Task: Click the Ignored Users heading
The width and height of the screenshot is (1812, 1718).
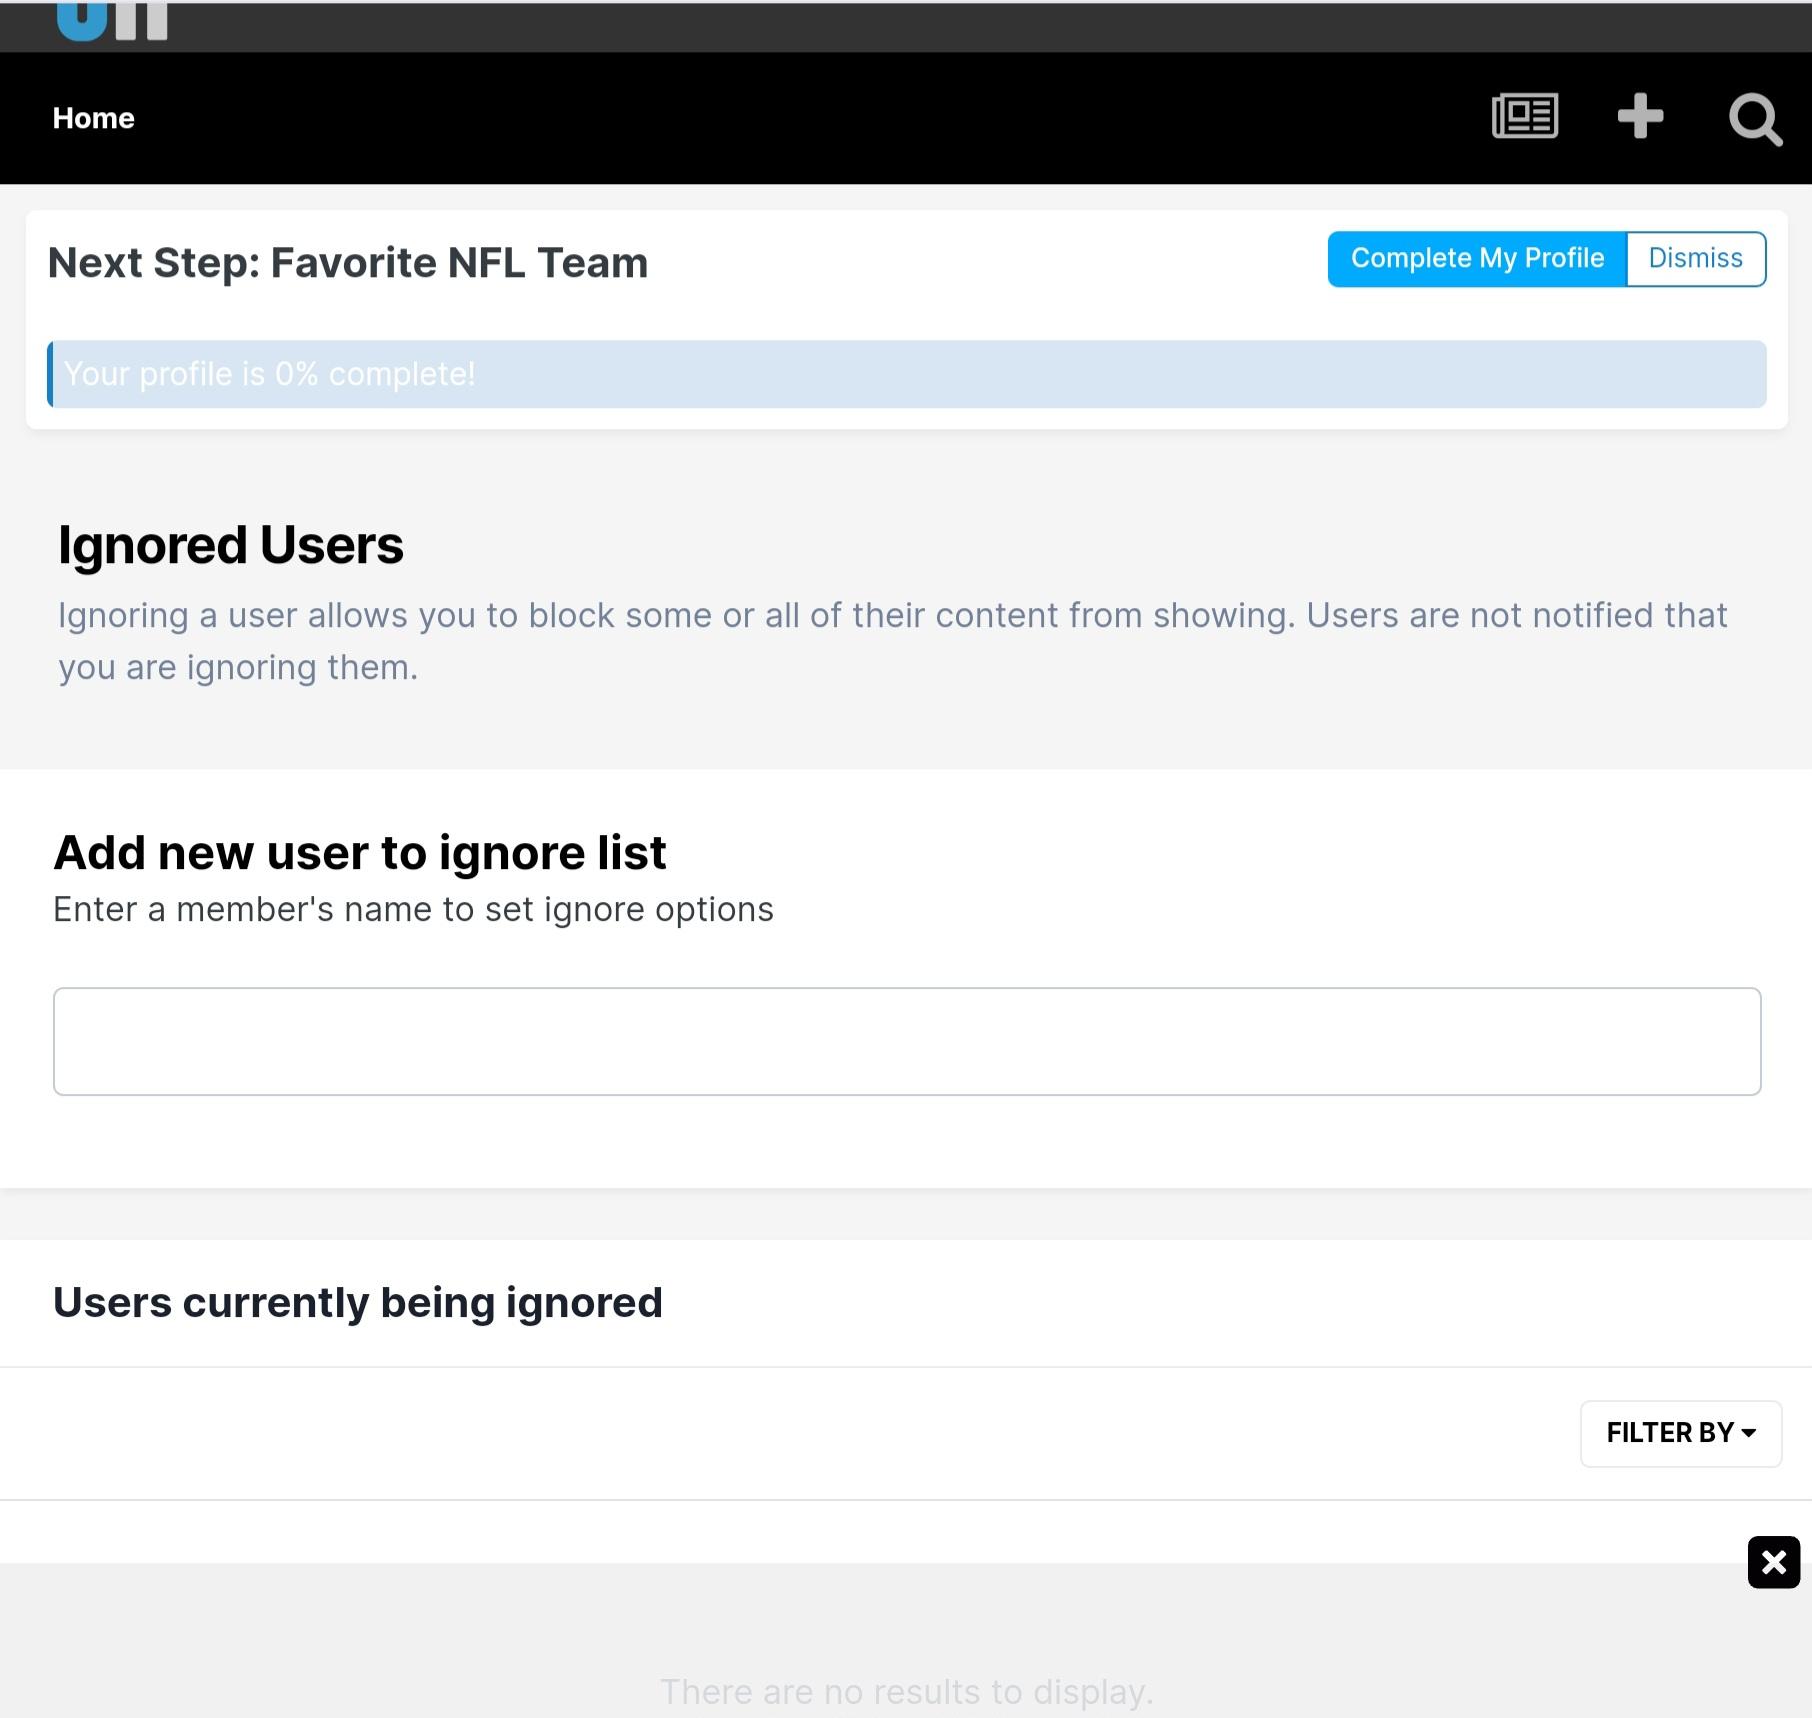Action: pyautogui.click(x=231, y=546)
